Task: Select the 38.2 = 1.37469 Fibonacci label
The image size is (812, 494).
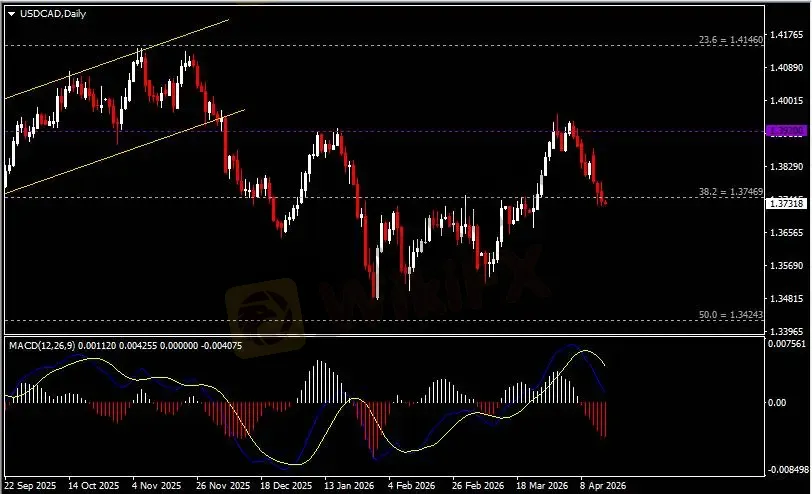Action: [x=731, y=192]
